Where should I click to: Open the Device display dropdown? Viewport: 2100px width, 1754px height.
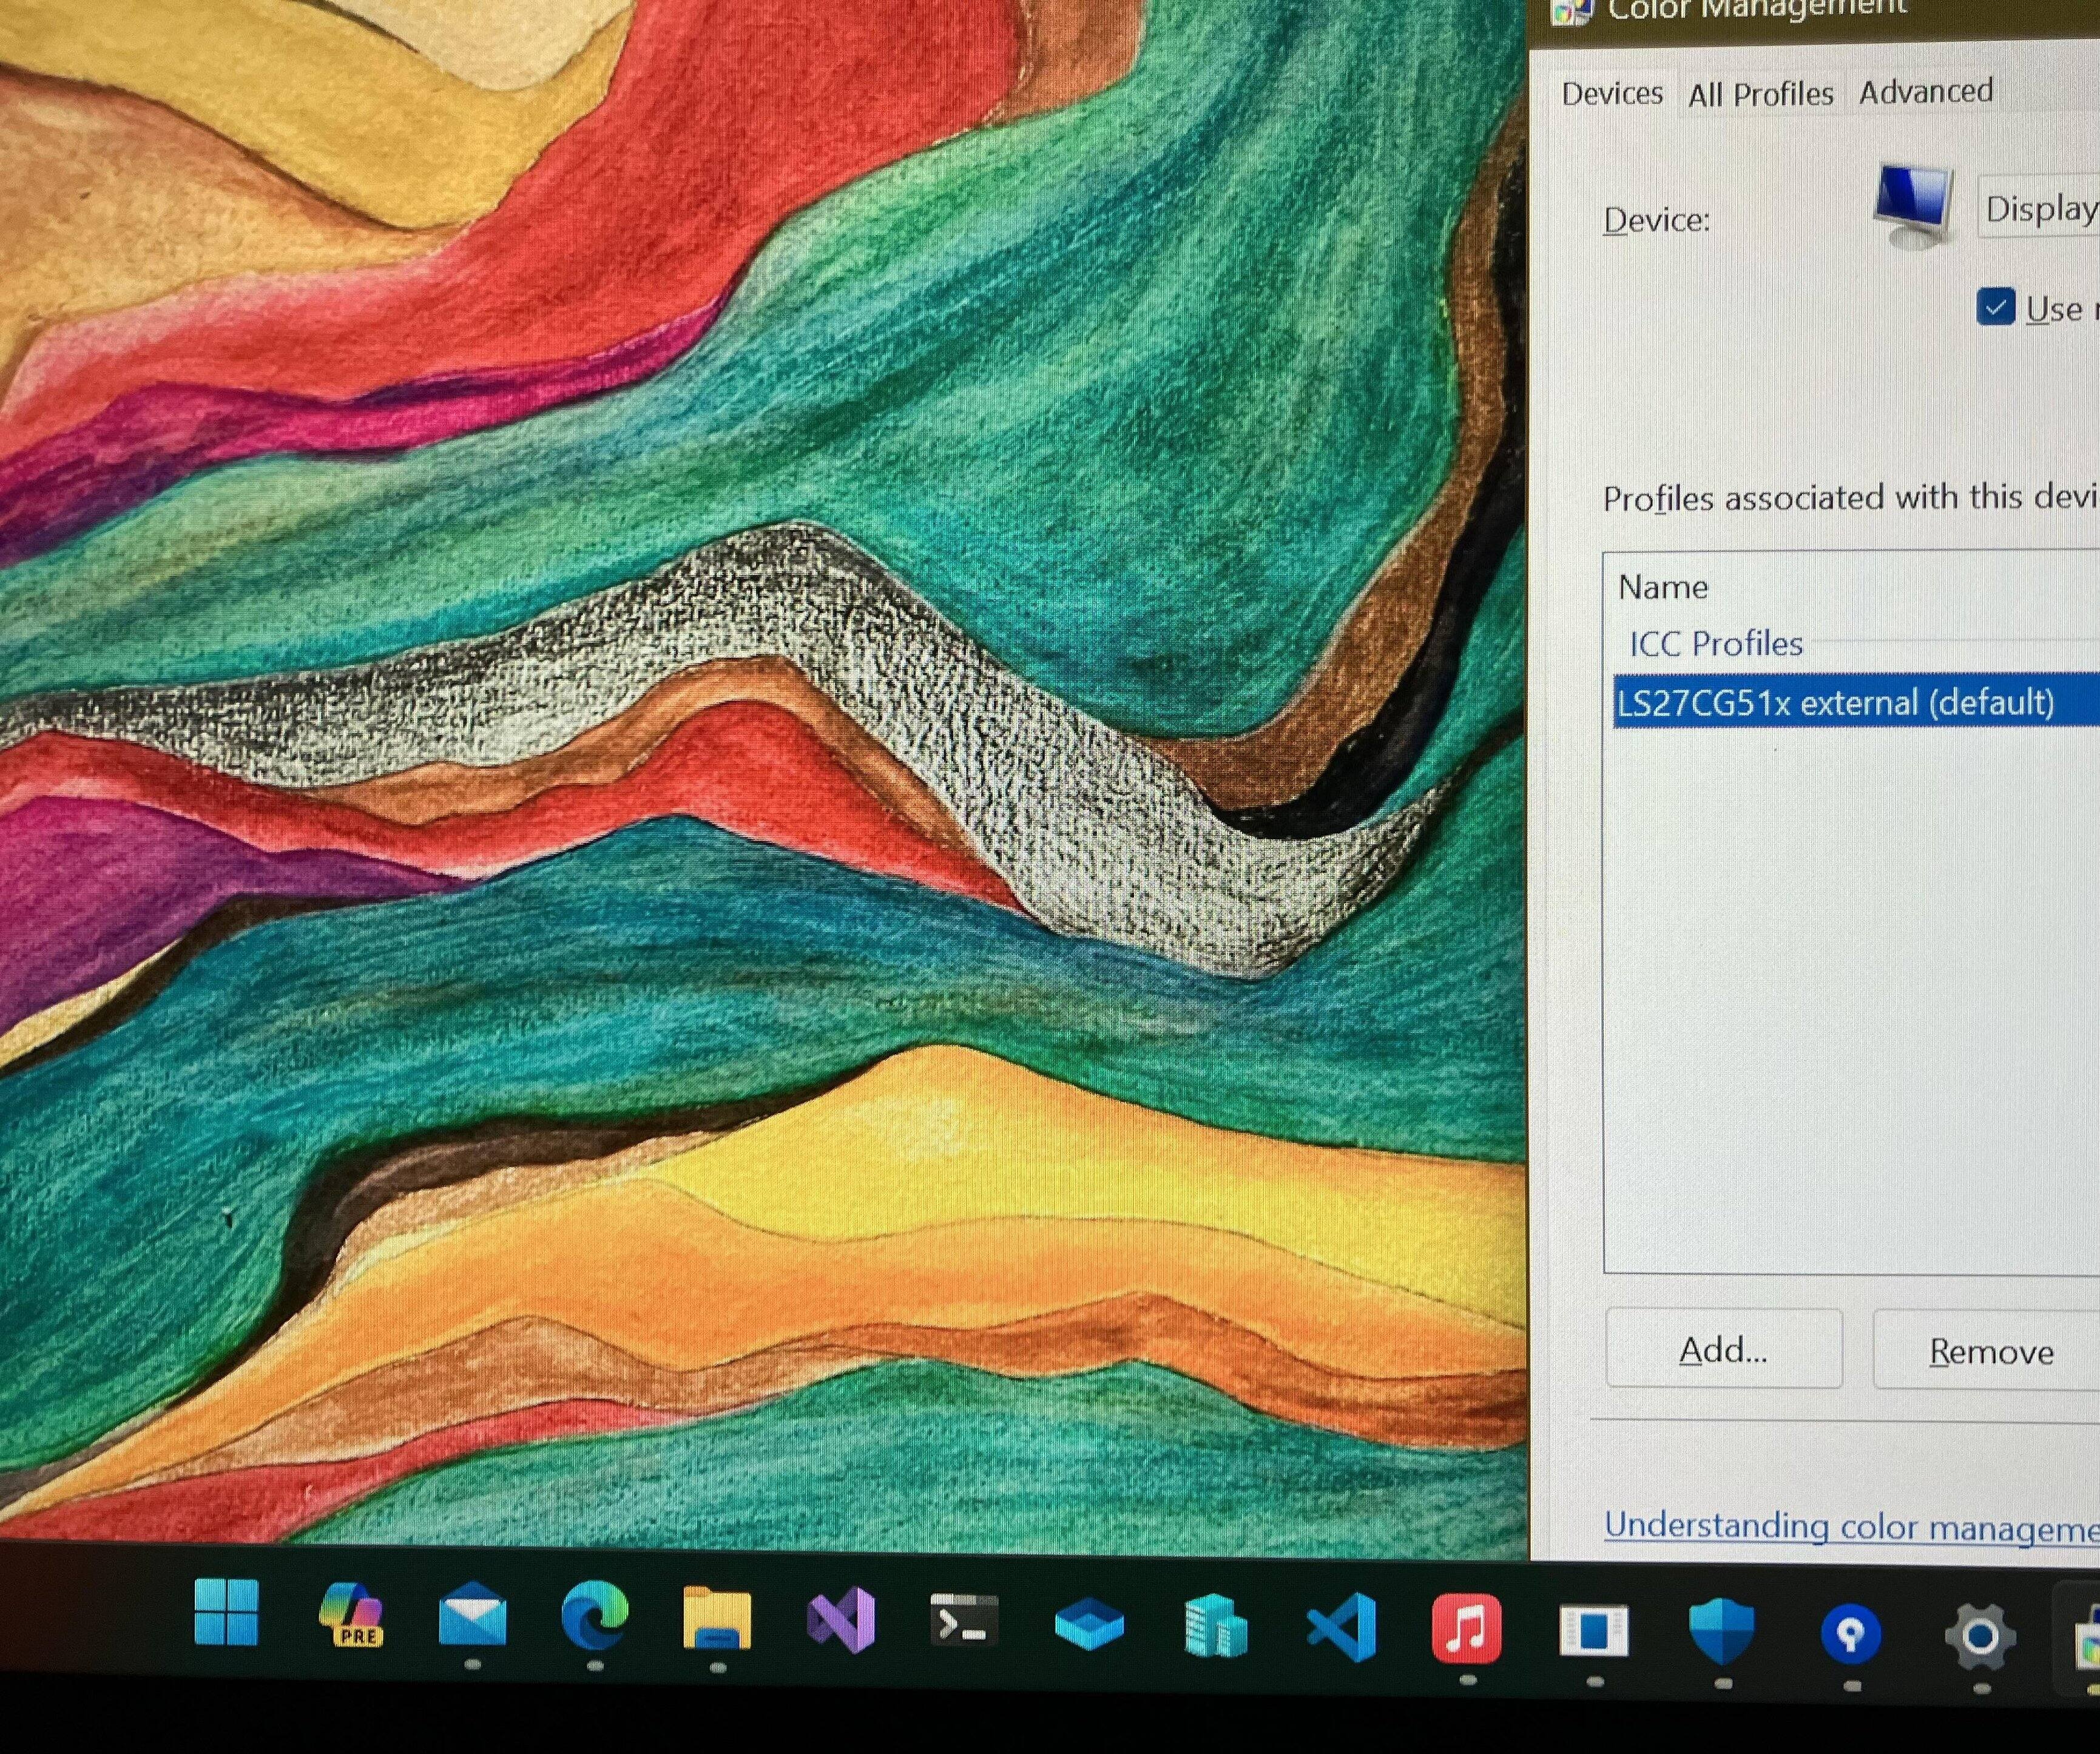(x=2040, y=209)
